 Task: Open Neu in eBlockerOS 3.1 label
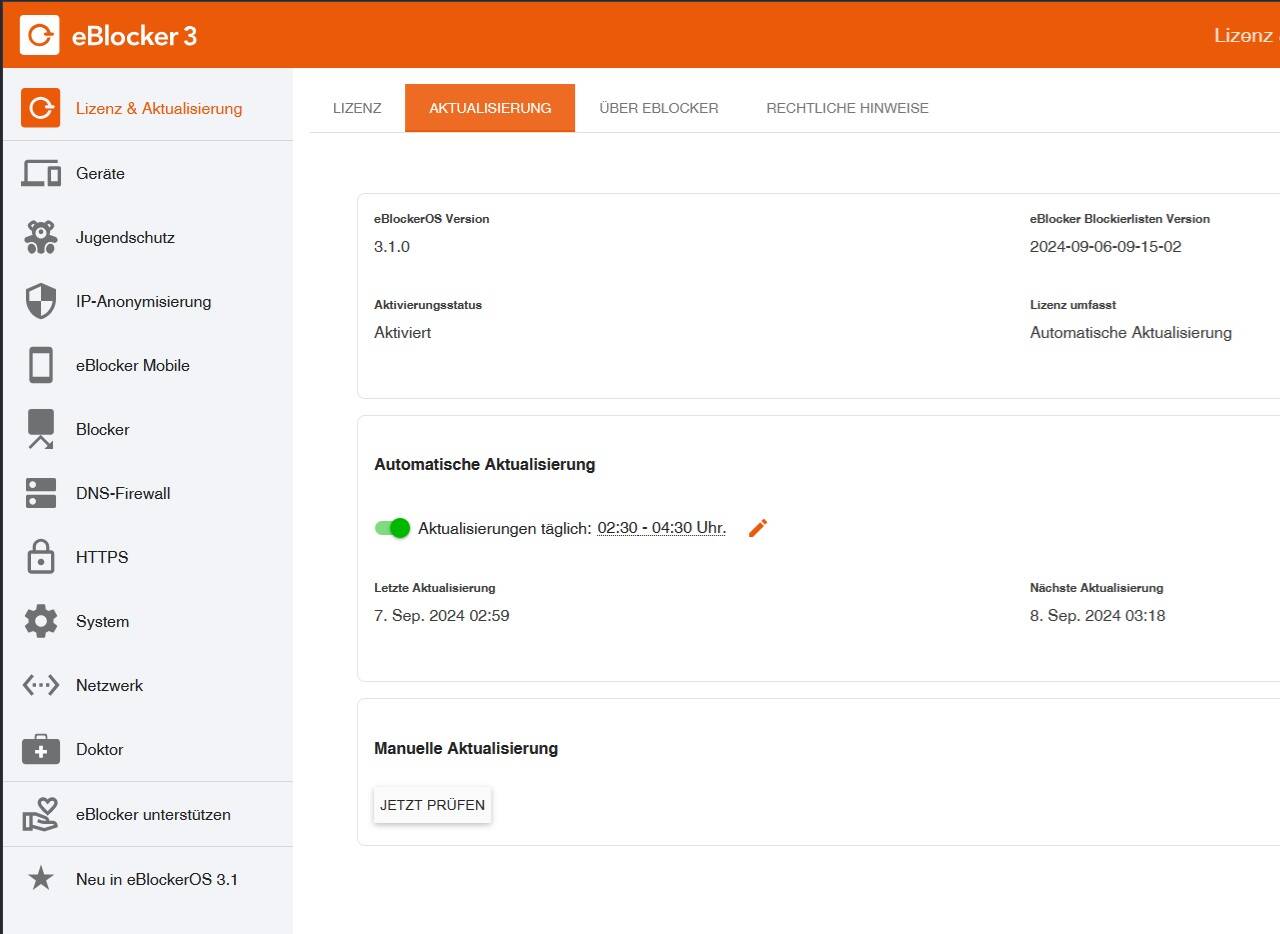pos(157,880)
